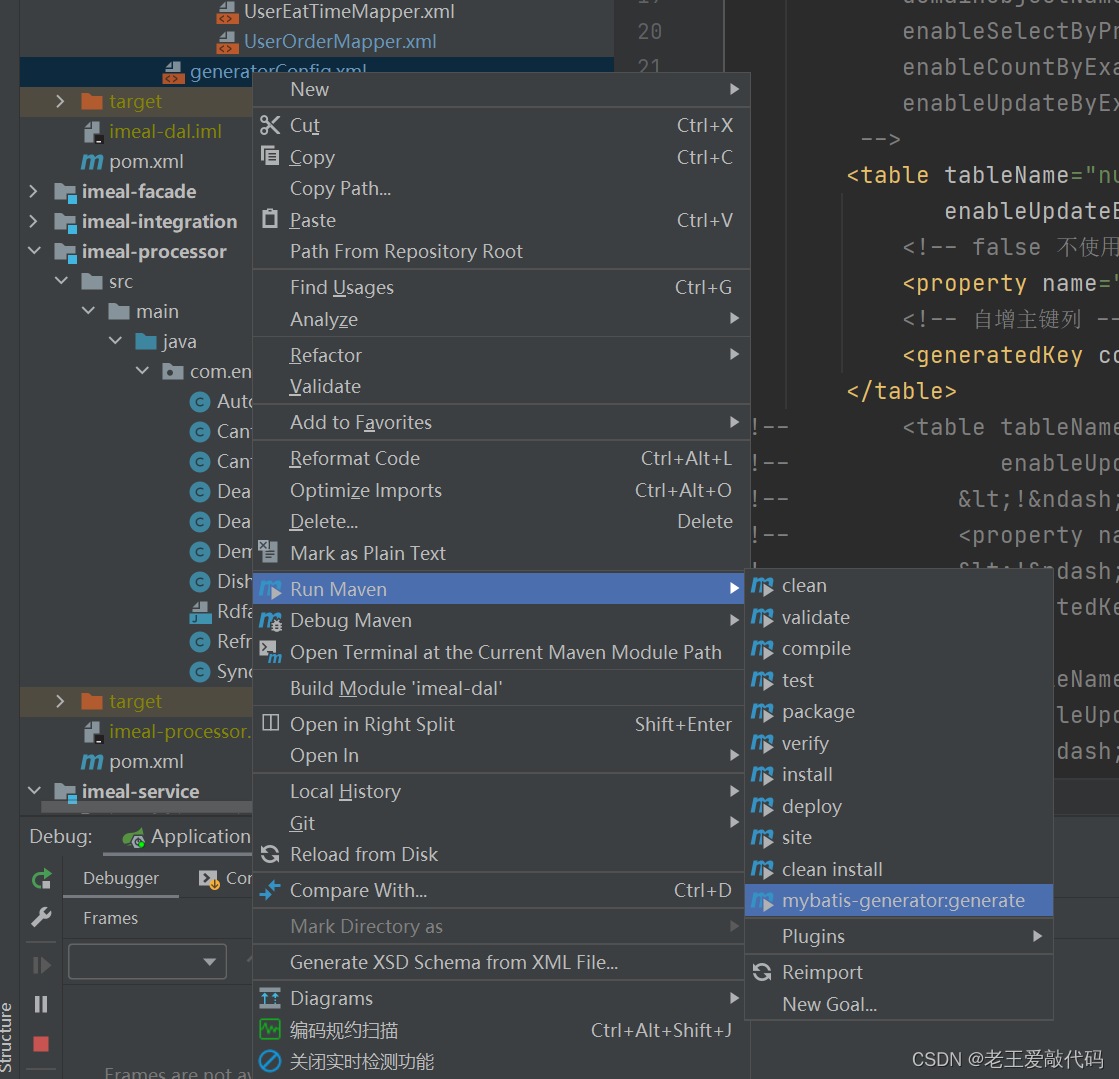Run mybatis-generator:generate goal
Image resolution: width=1119 pixels, height=1079 pixels.
pyautogui.click(x=898, y=901)
